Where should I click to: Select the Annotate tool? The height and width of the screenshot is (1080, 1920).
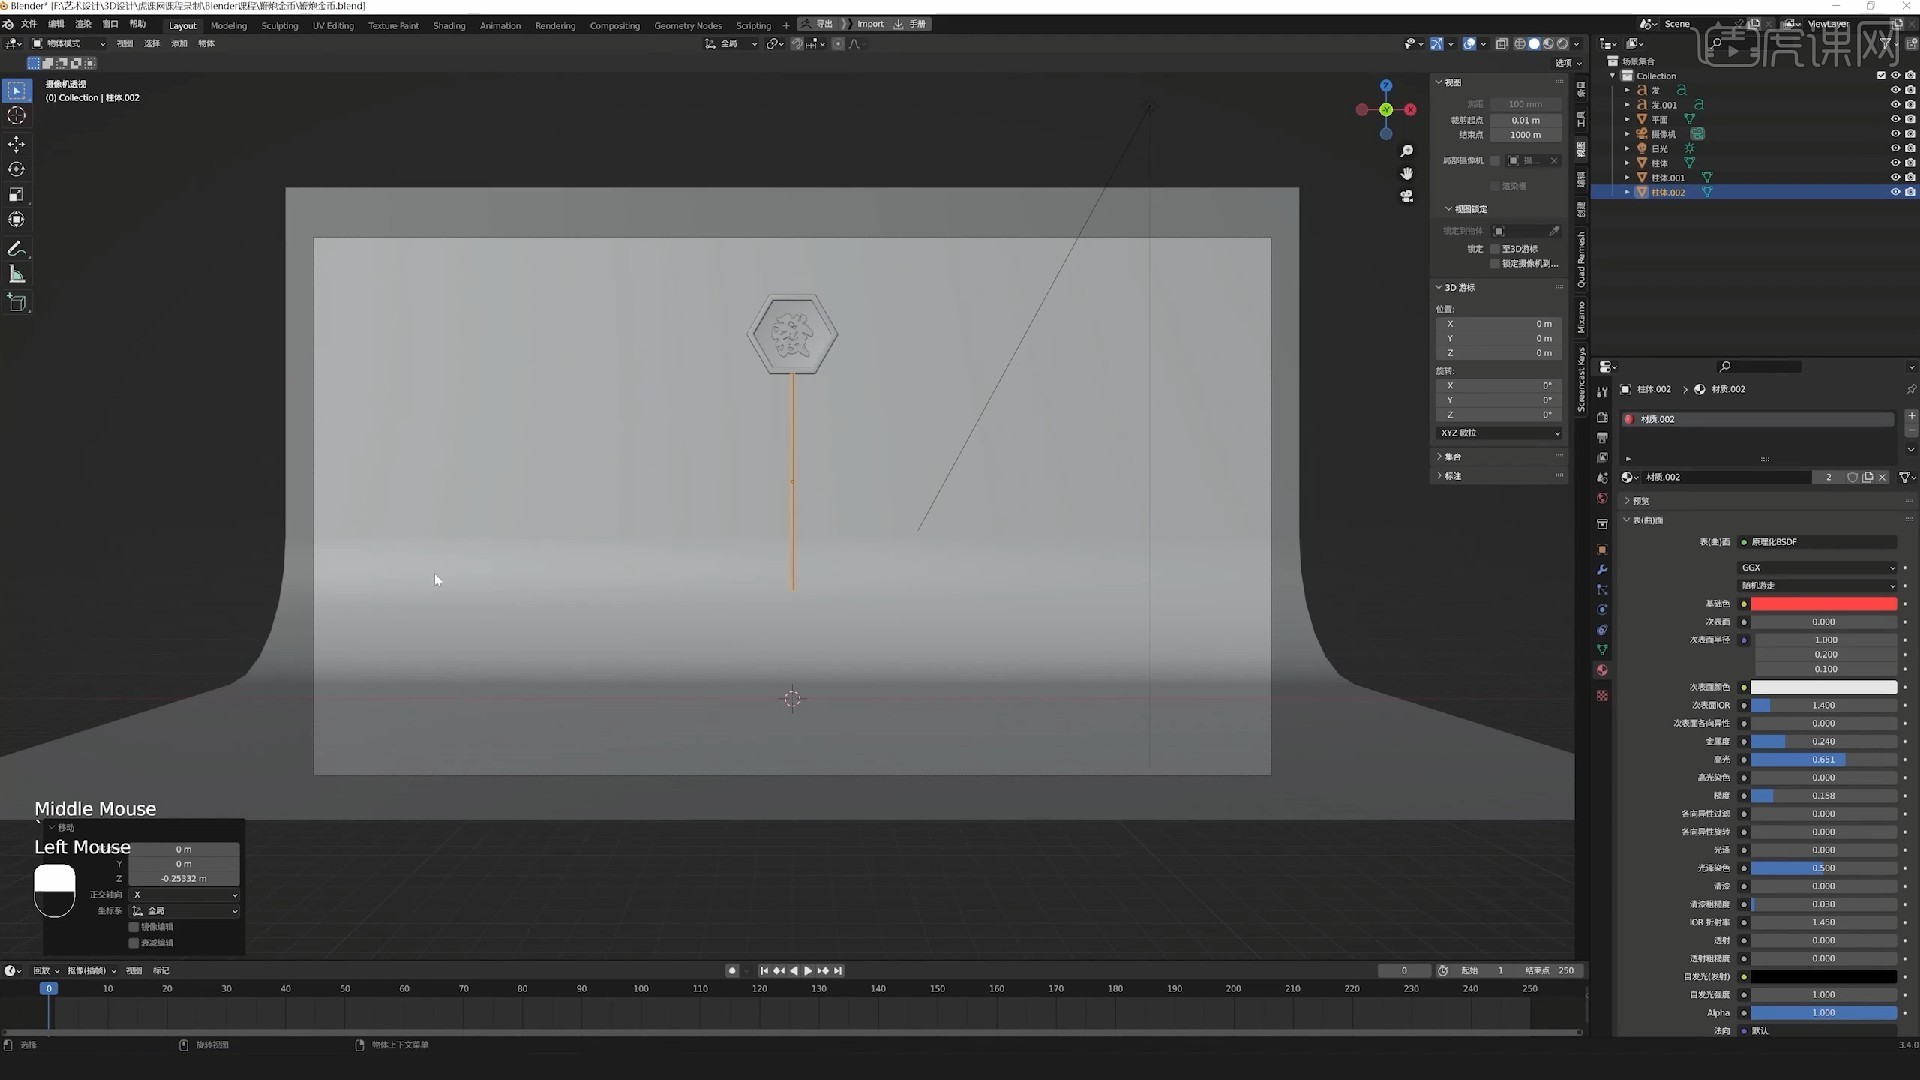click(17, 249)
